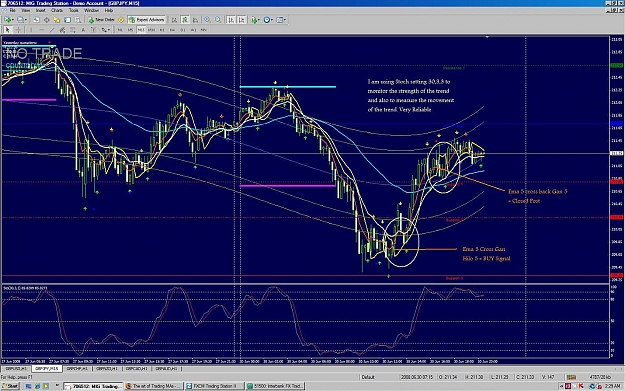Switch to FXCM Trading Station II window
Viewport: 625px width, 391px height.
214,386
